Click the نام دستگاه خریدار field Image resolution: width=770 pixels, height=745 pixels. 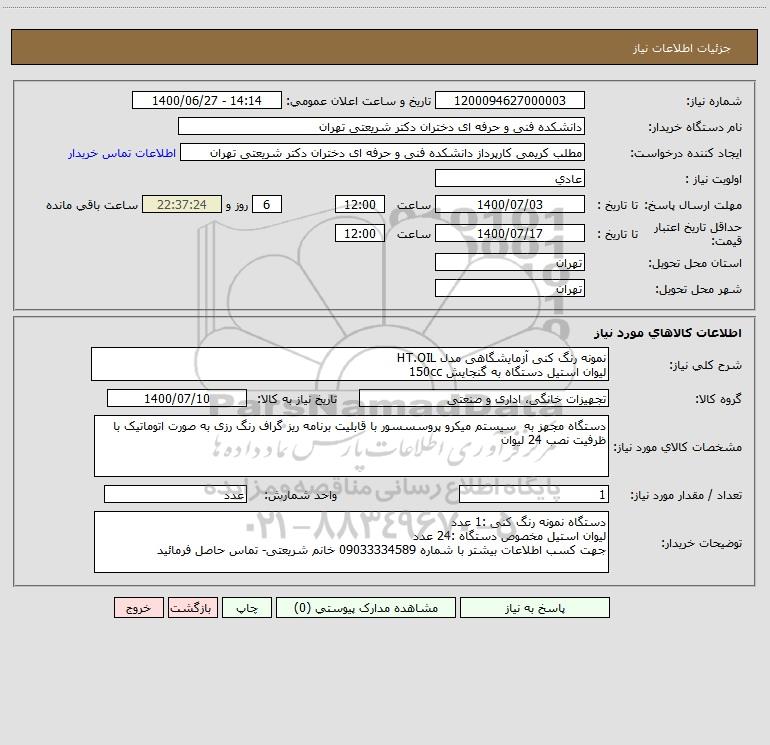coord(381,126)
